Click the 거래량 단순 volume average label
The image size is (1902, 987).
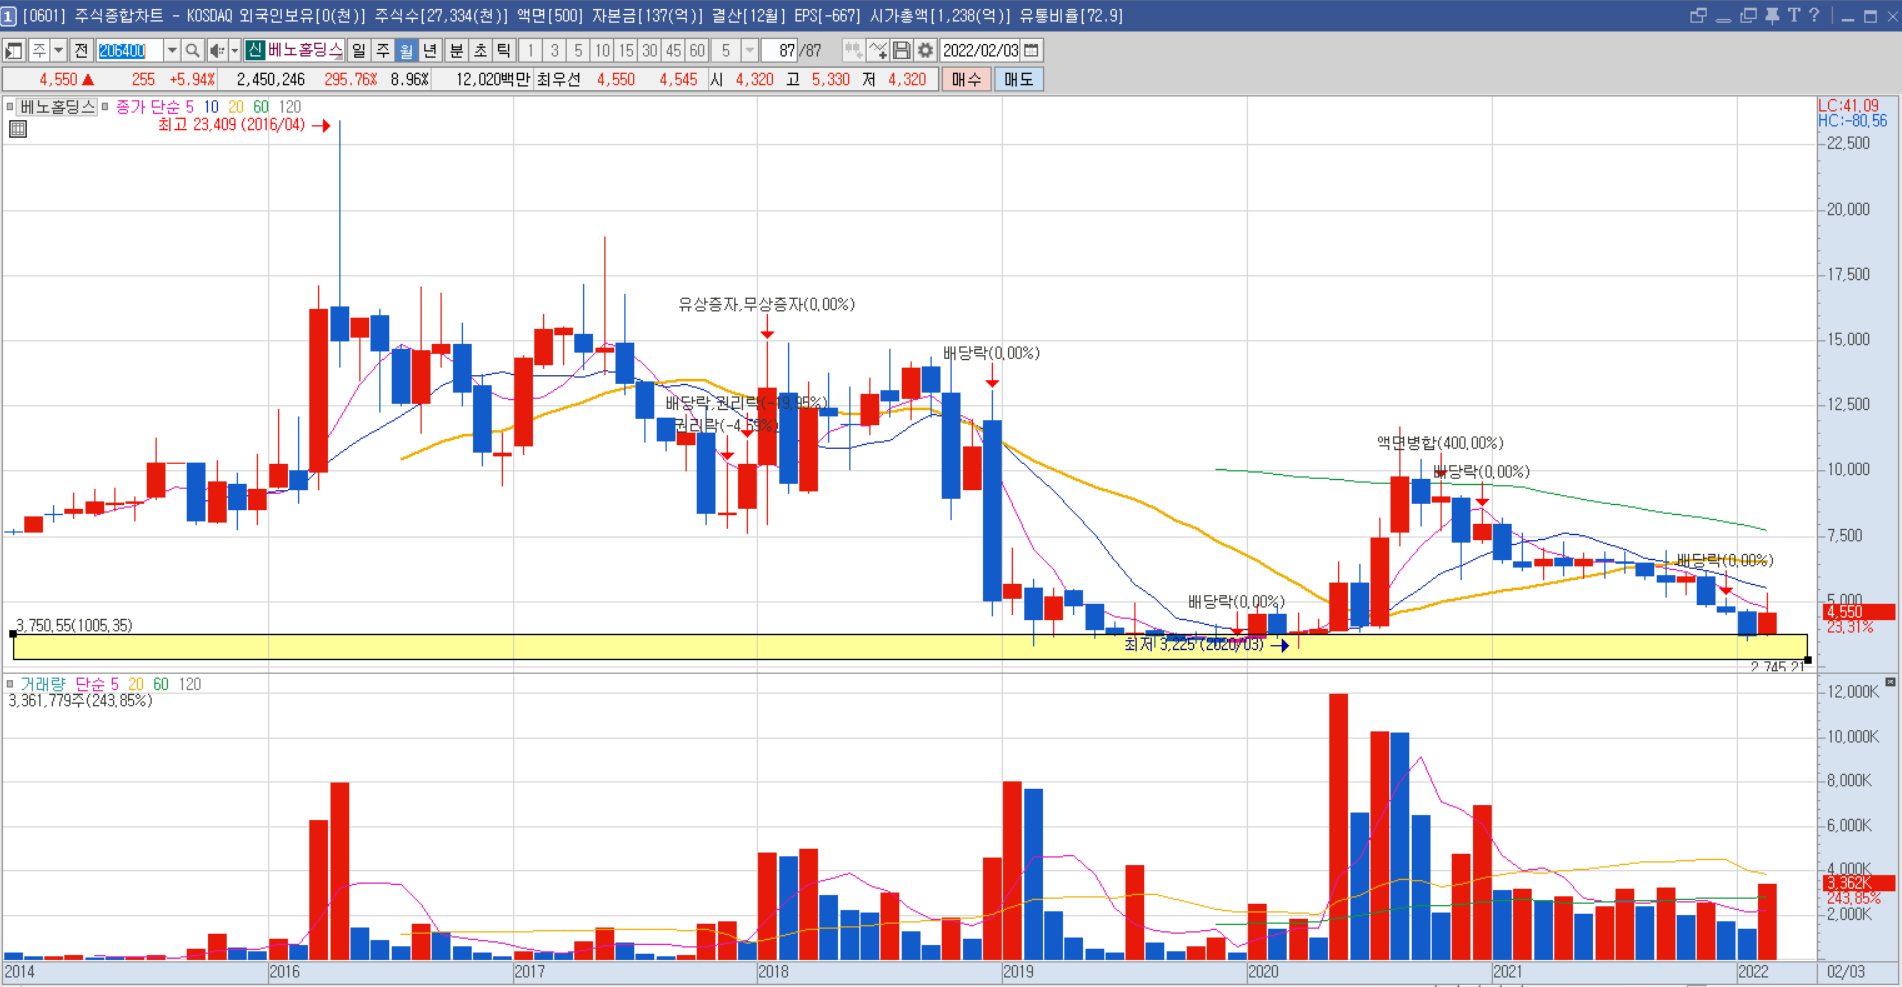62,684
